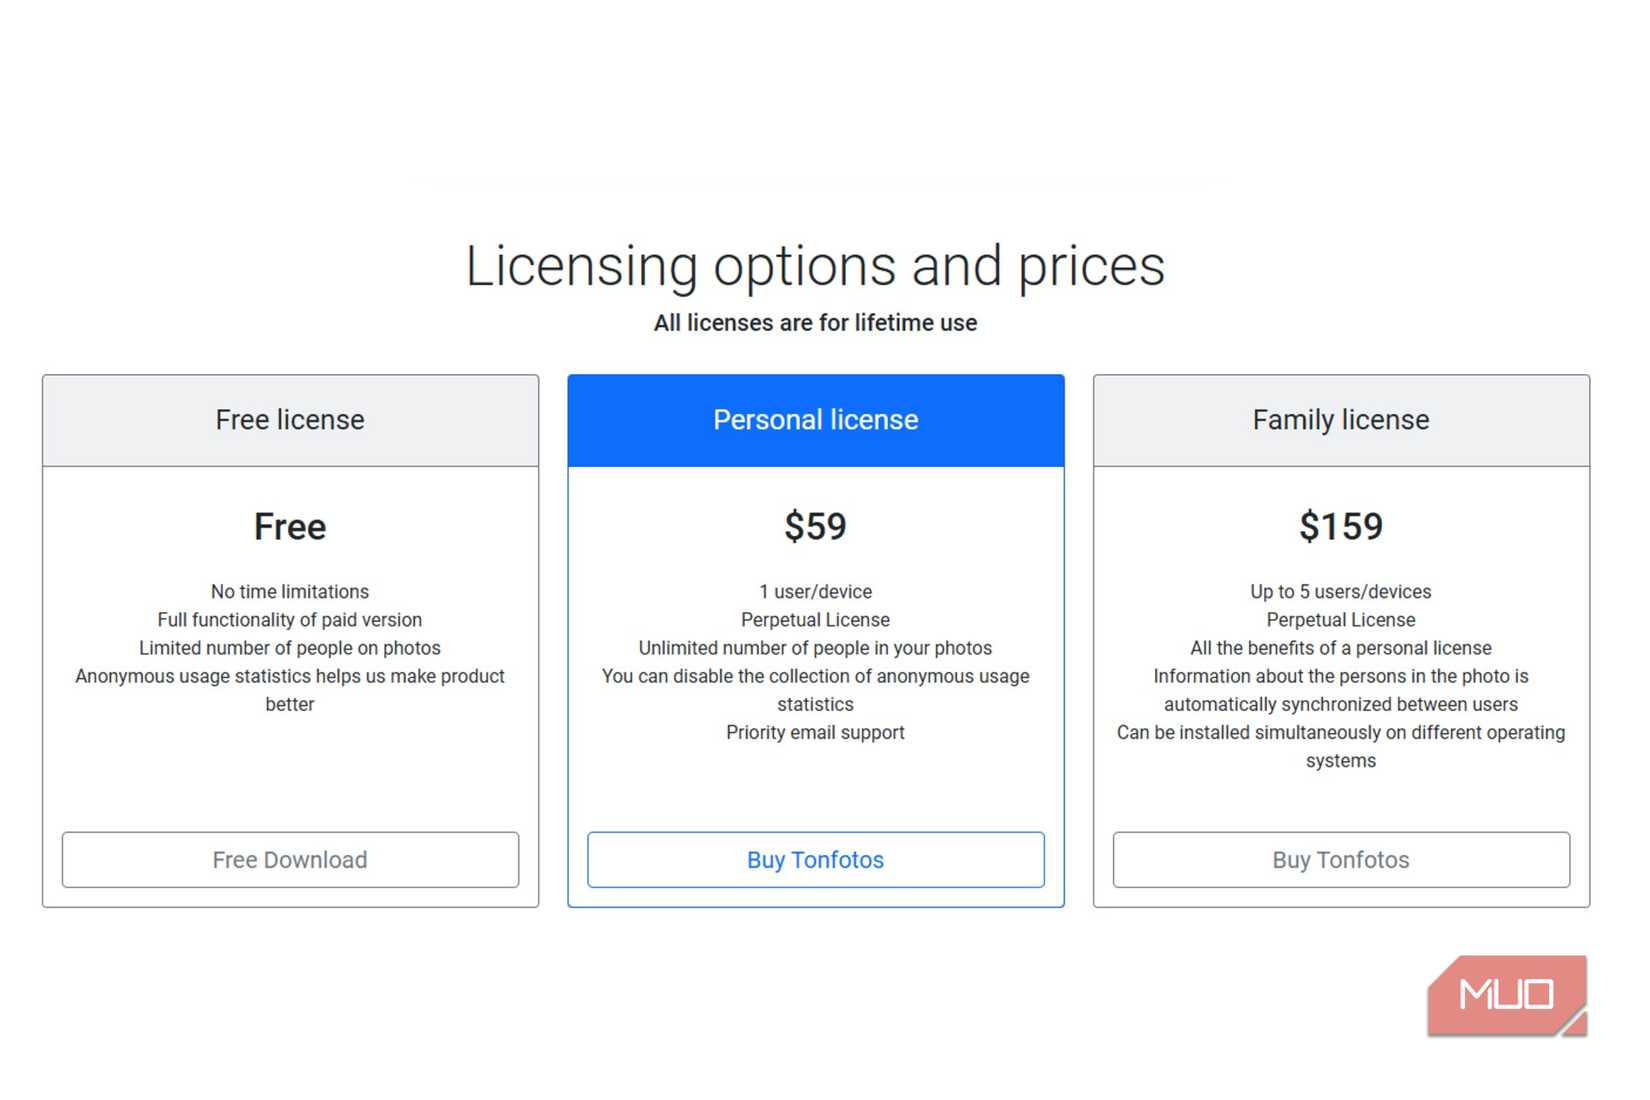Screen dimensions: 1650x1100
Task: Click the Free price label
Action: pos(290,527)
